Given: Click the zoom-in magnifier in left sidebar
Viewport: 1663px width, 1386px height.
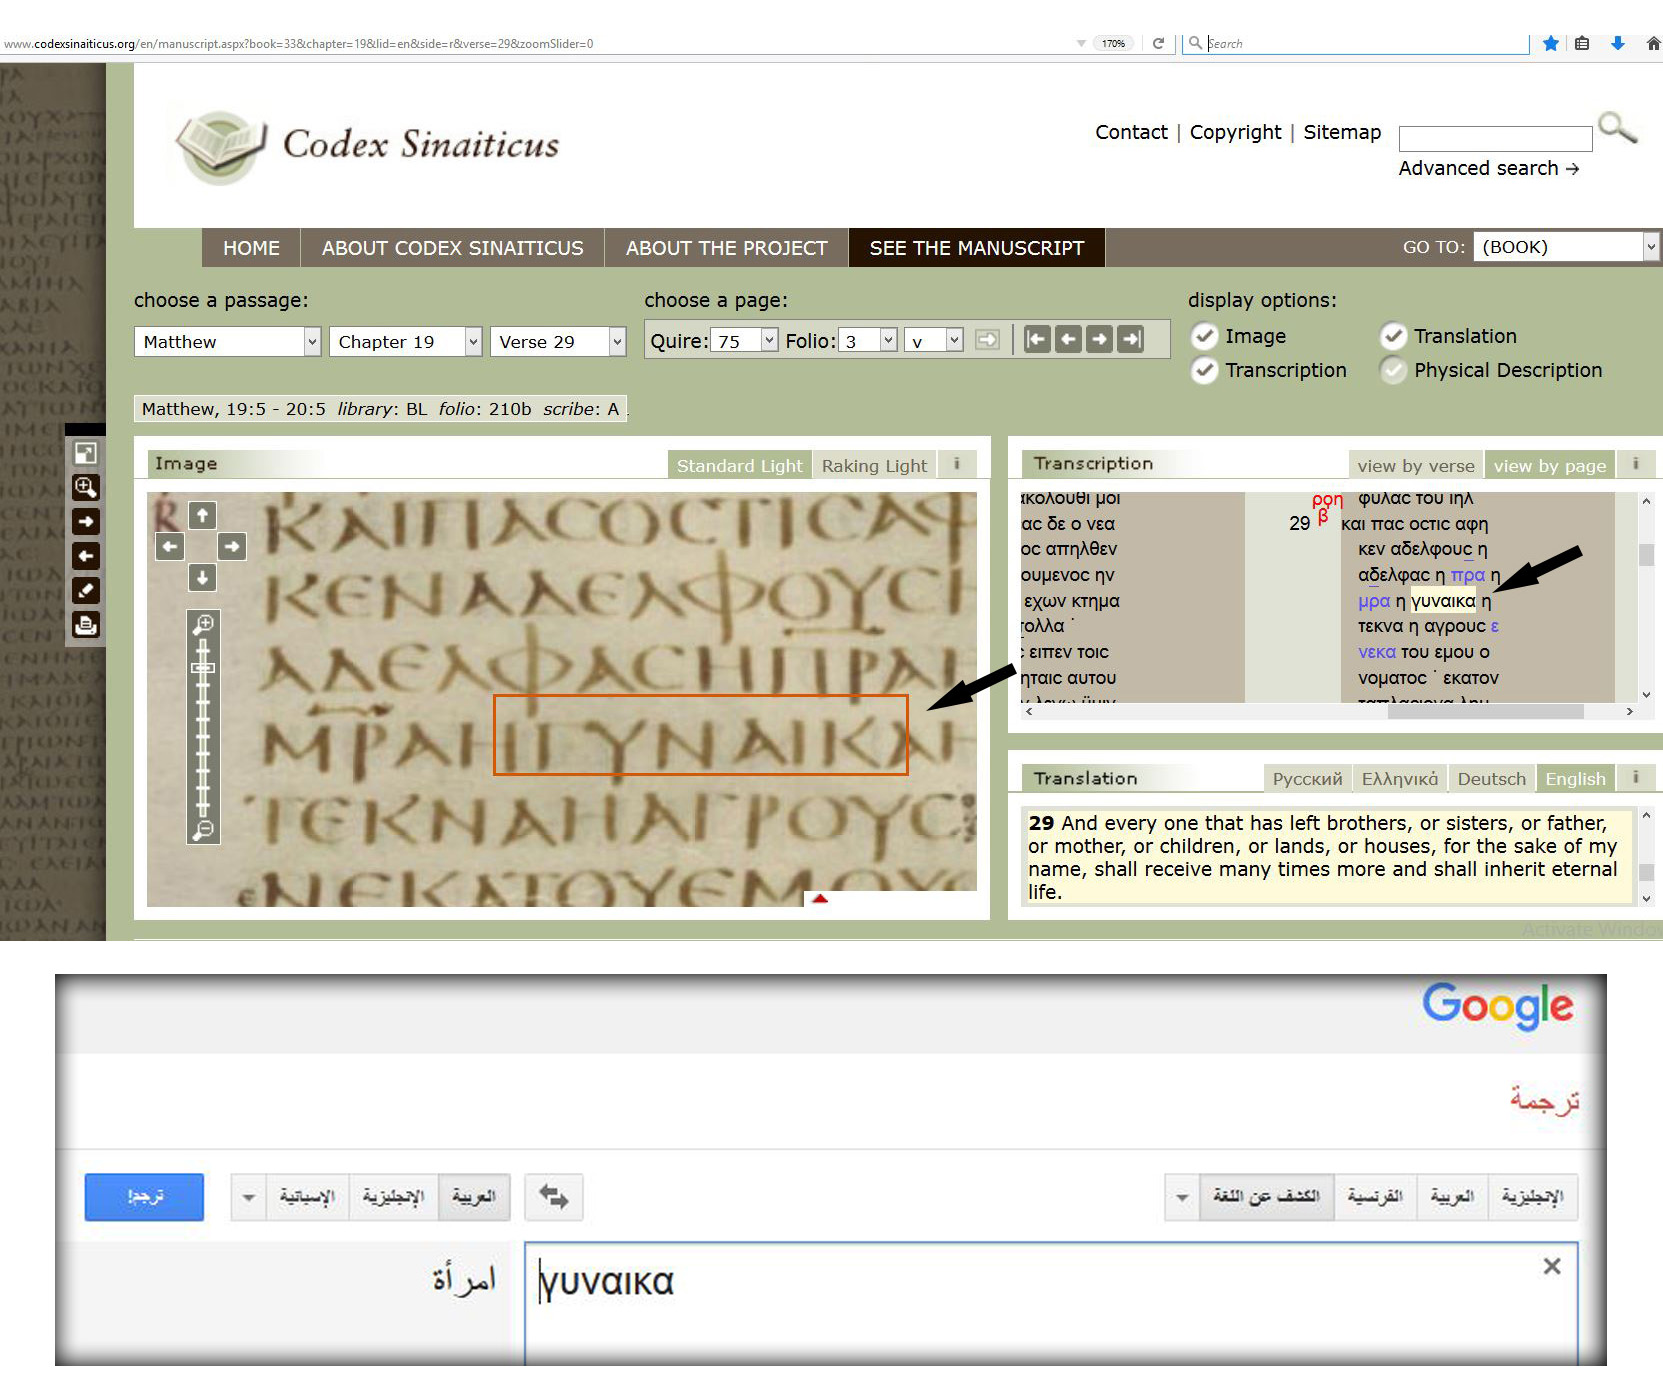Looking at the screenshot, I should (x=85, y=487).
